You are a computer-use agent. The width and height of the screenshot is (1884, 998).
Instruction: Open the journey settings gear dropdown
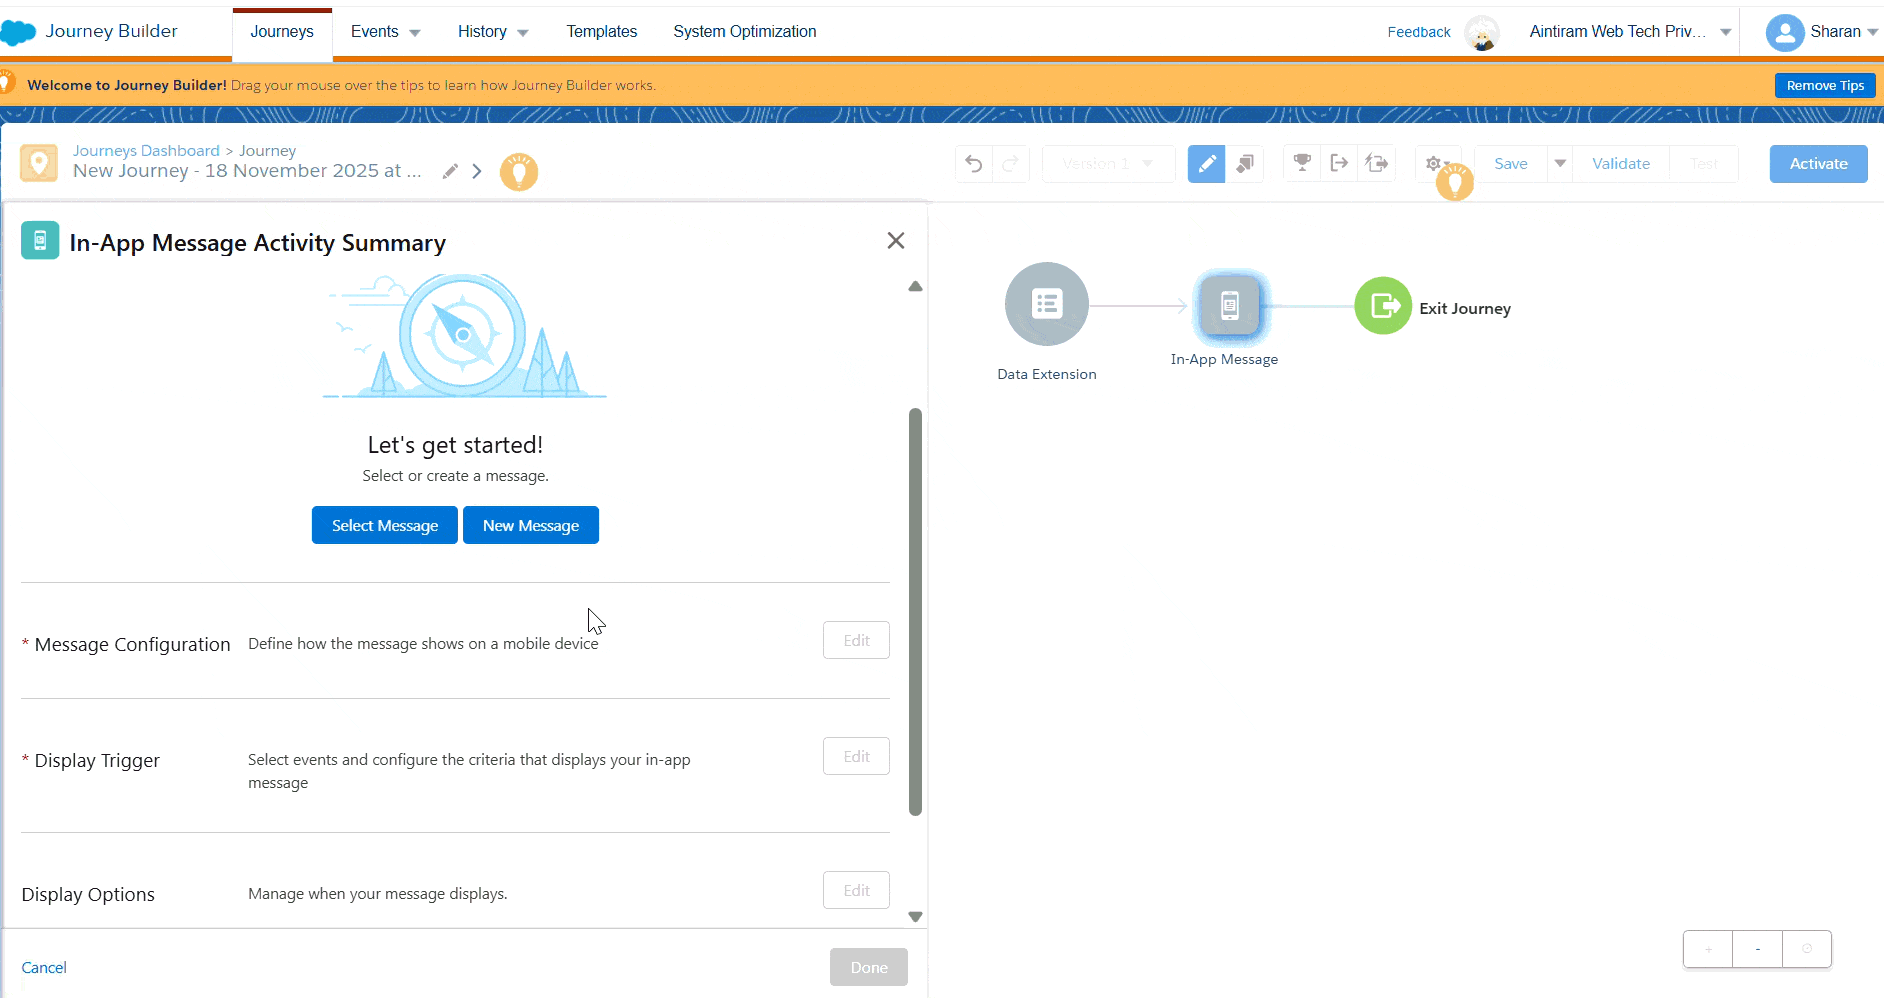tap(1435, 163)
